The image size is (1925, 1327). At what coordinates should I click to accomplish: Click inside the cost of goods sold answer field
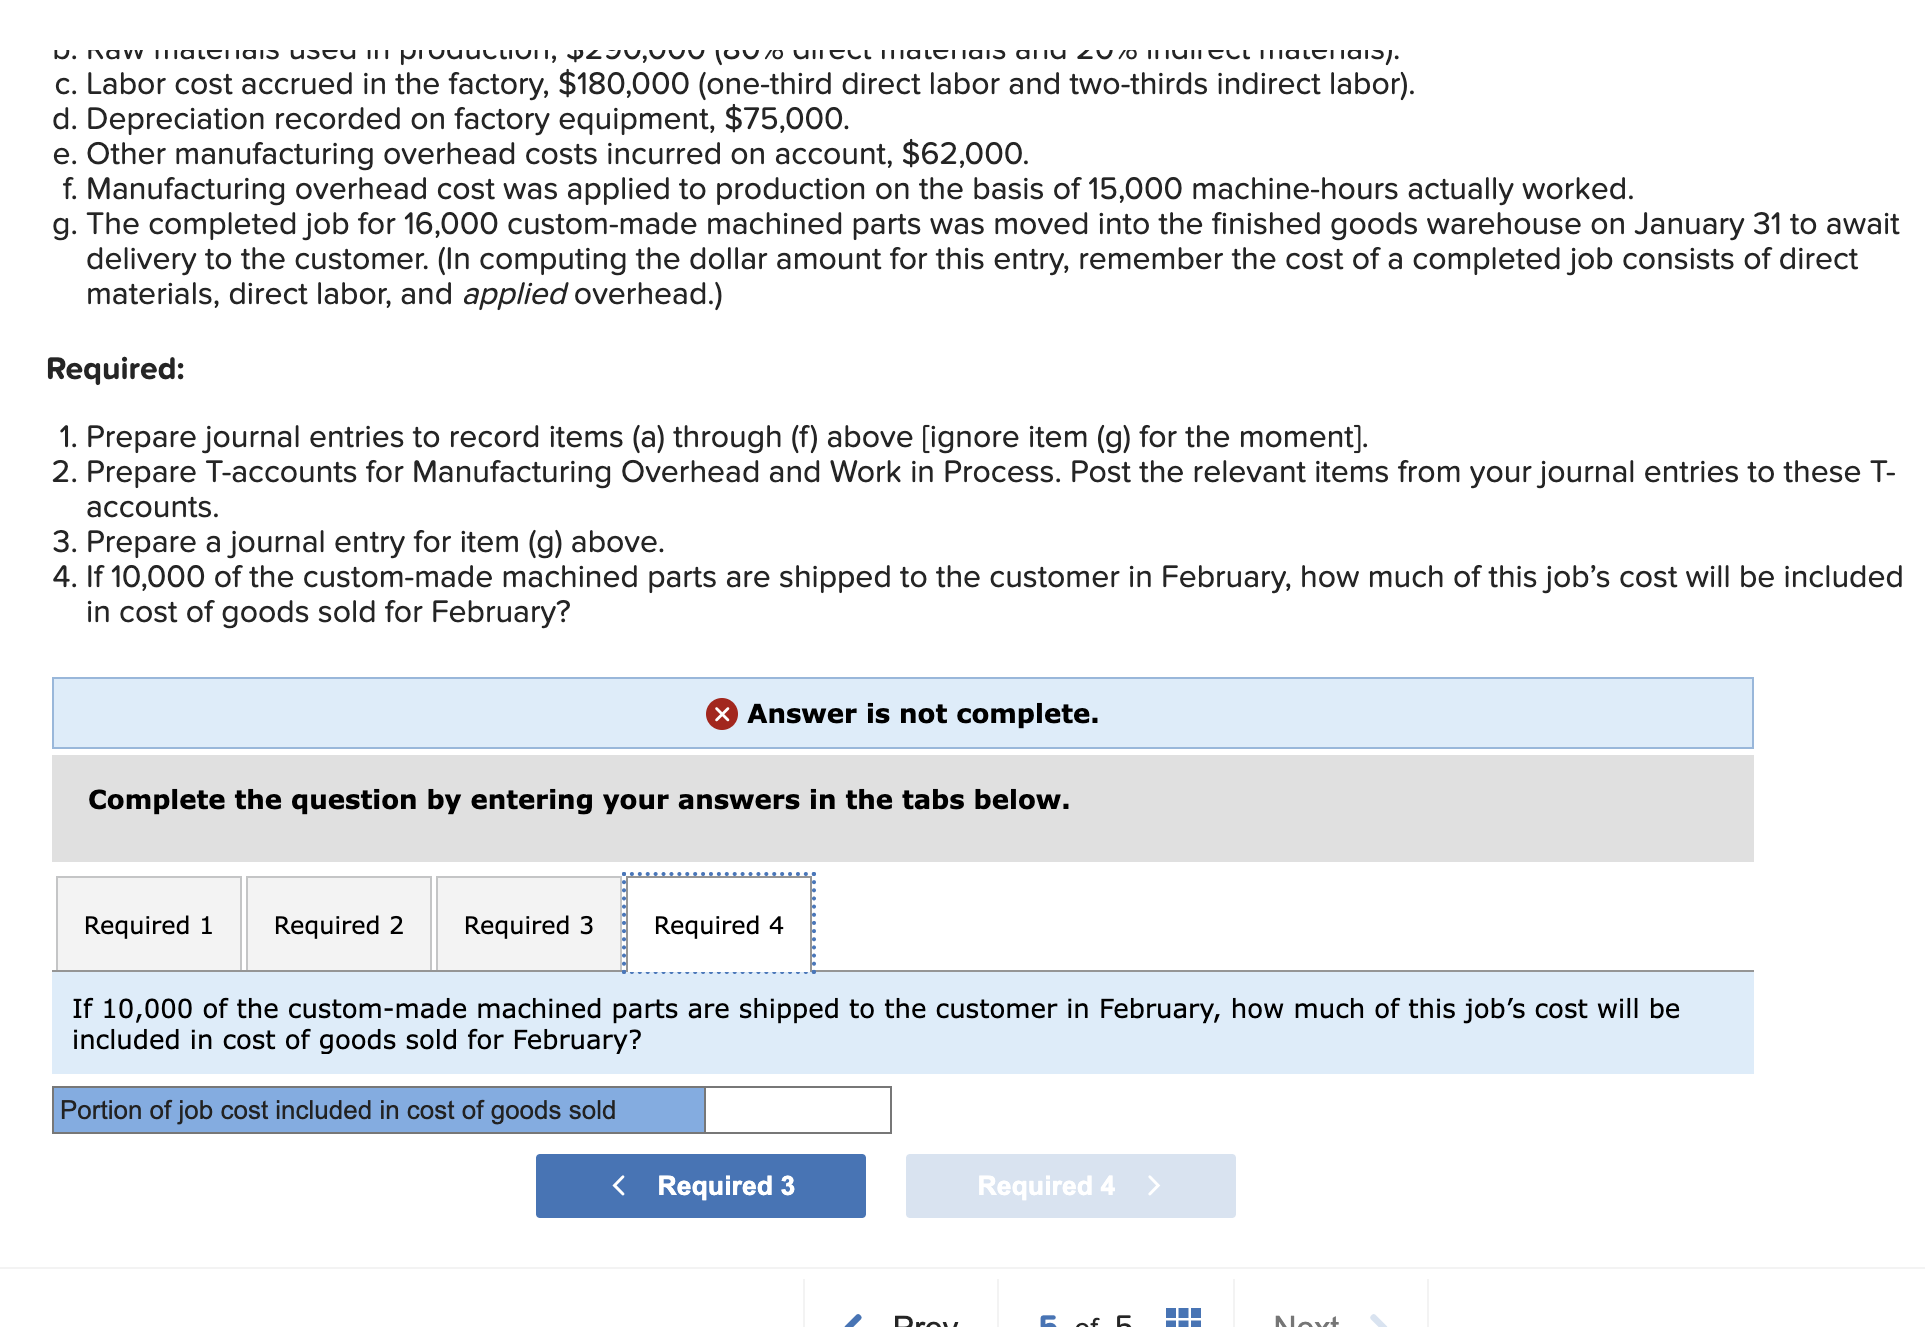pos(797,1110)
